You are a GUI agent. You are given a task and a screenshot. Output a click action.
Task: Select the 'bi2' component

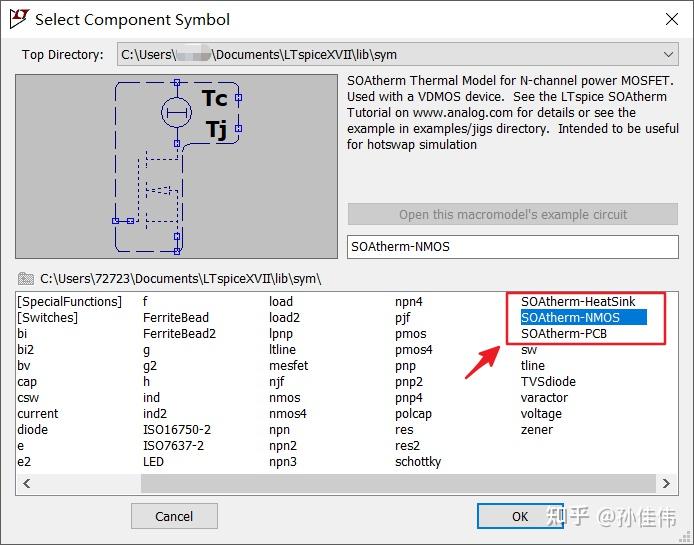click(26, 349)
